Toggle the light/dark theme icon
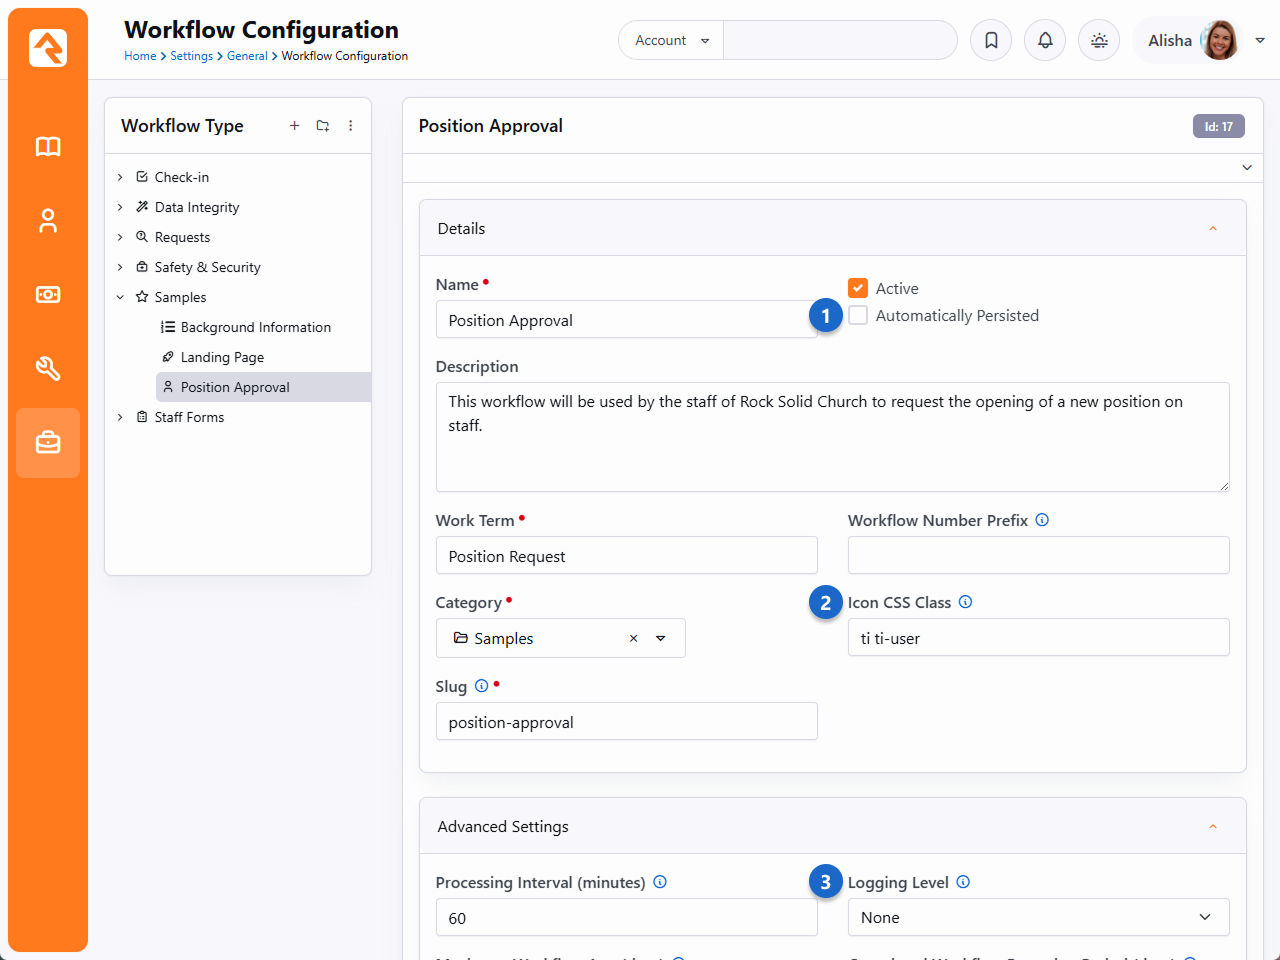This screenshot has width=1280, height=960. 1099,40
